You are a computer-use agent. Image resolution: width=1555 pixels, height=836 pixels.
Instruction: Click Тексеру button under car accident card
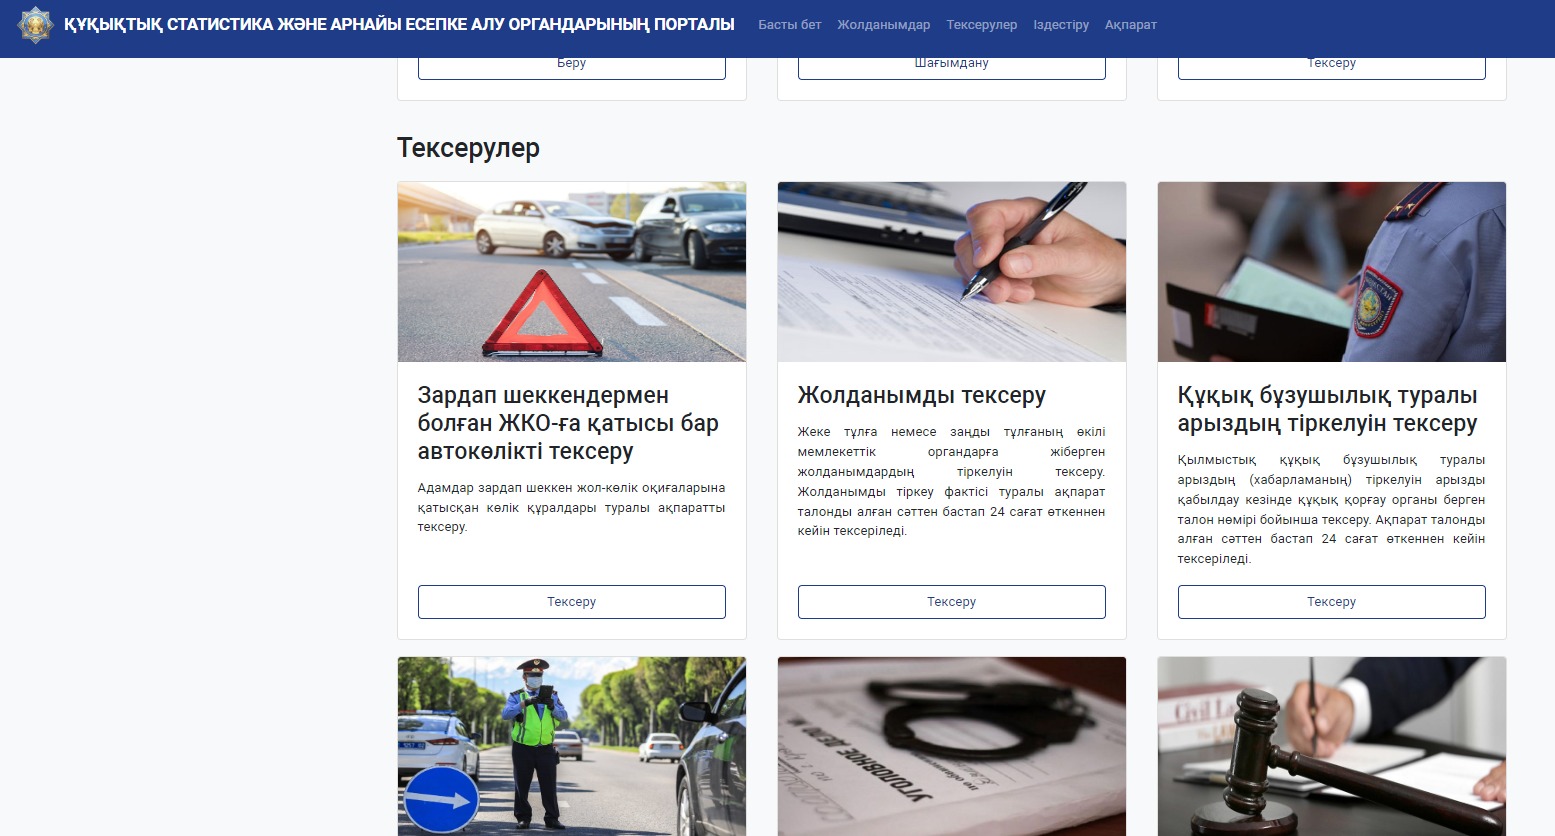click(571, 602)
